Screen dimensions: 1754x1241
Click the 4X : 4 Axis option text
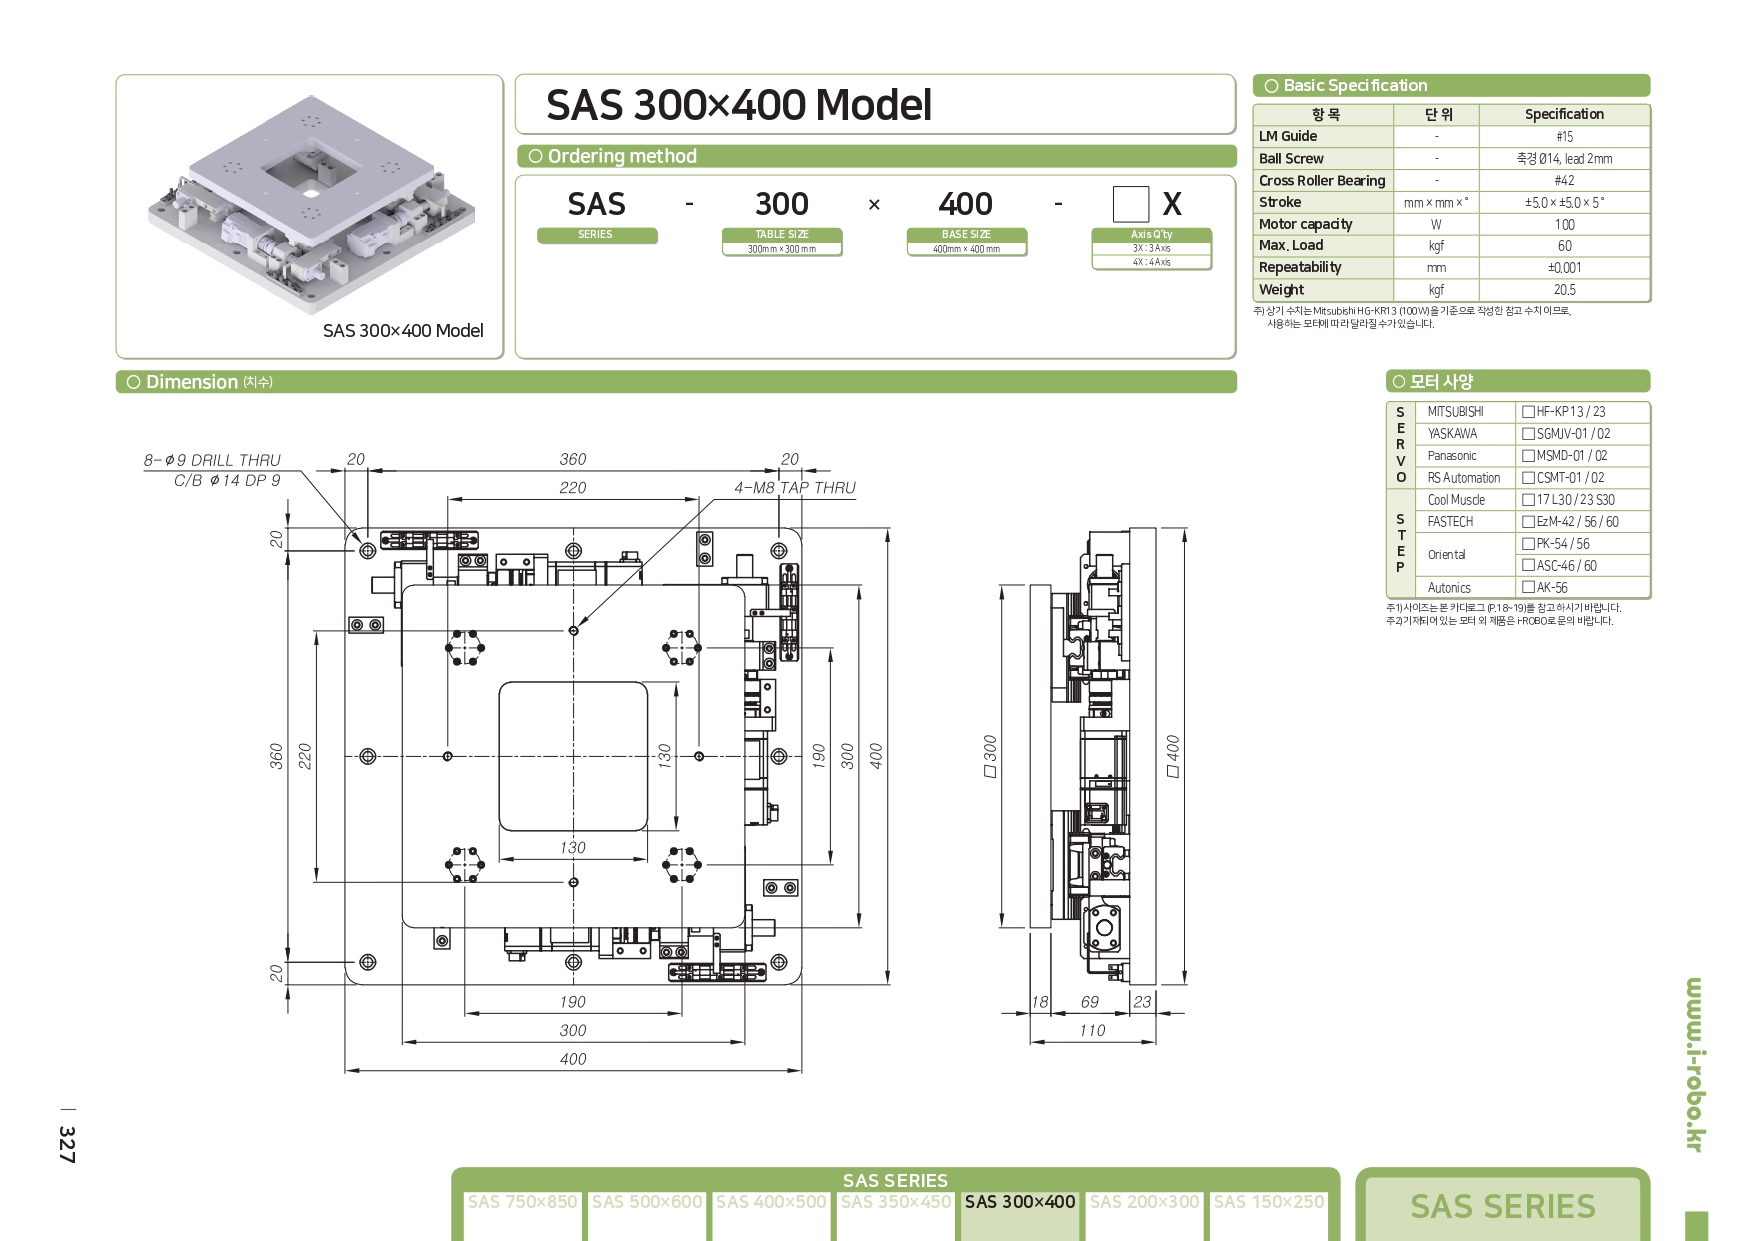click(x=1152, y=262)
